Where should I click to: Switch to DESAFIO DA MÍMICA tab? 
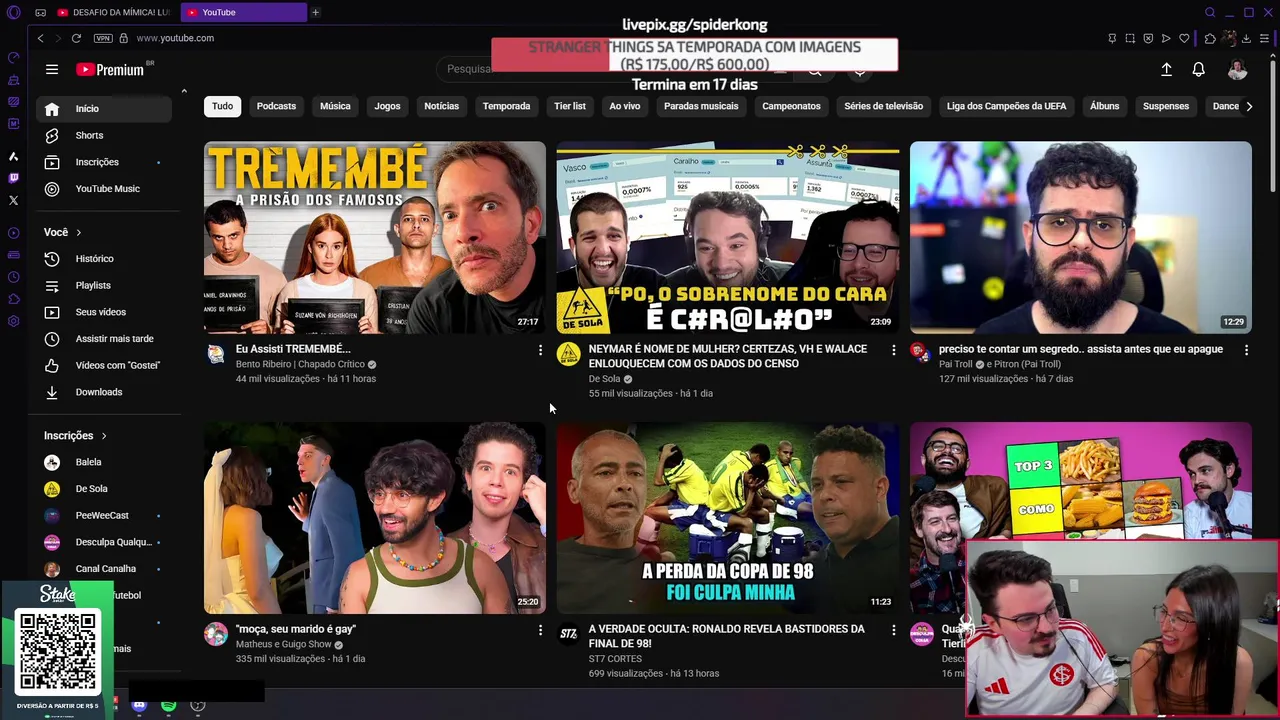[x=114, y=12]
